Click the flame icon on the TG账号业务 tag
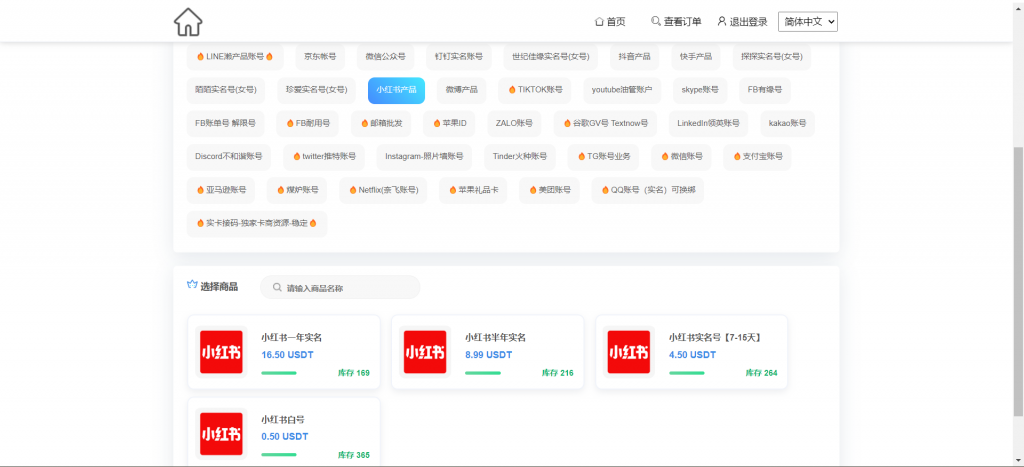This screenshot has height=467, width=1024. pos(581,157)
